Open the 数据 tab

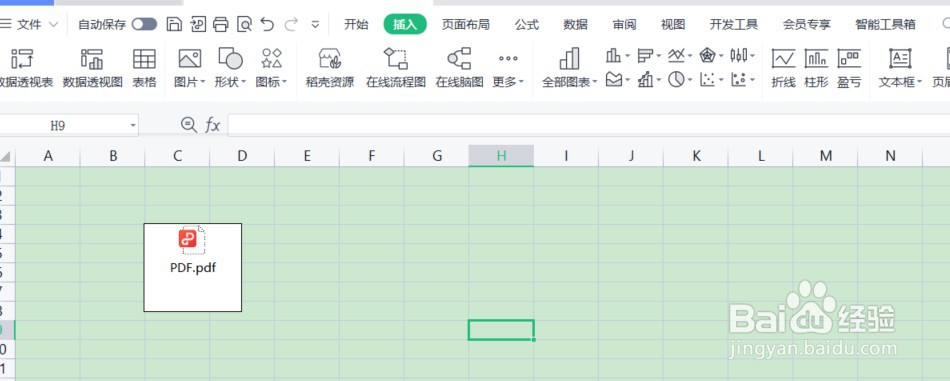[576, 24]
